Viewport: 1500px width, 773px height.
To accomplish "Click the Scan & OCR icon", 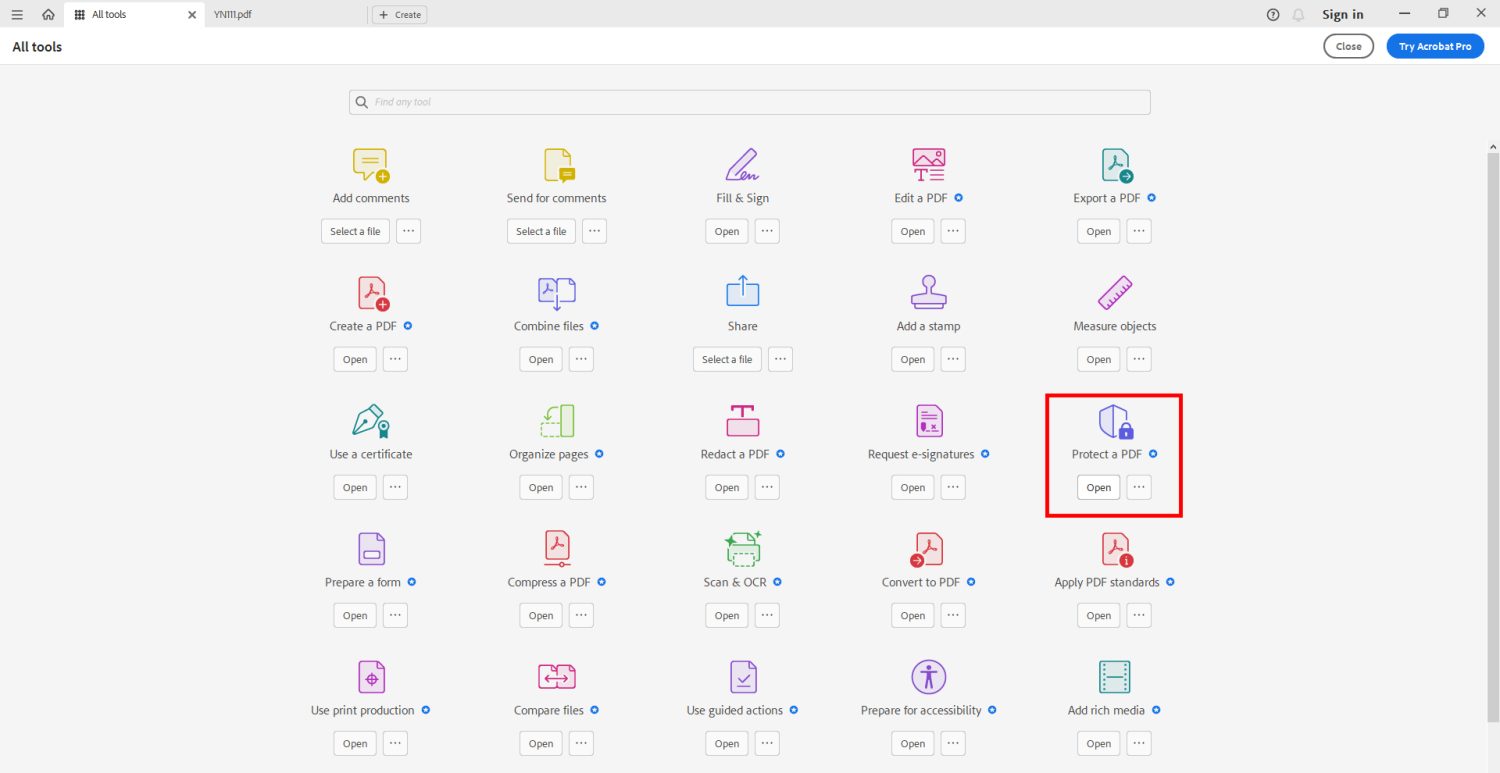I will coord(743,548).
